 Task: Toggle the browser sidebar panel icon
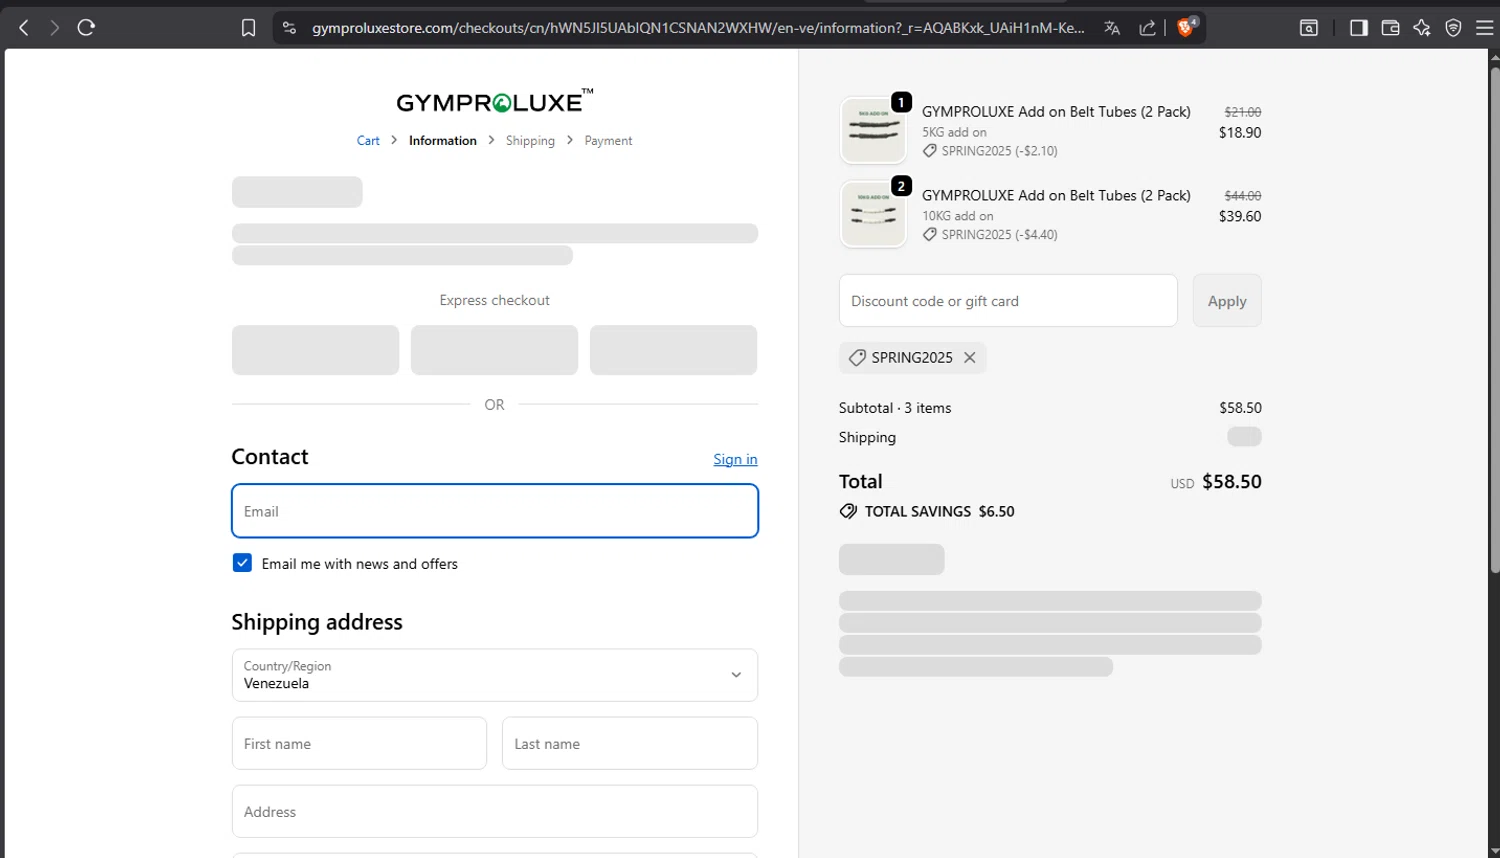point(1358,28)
